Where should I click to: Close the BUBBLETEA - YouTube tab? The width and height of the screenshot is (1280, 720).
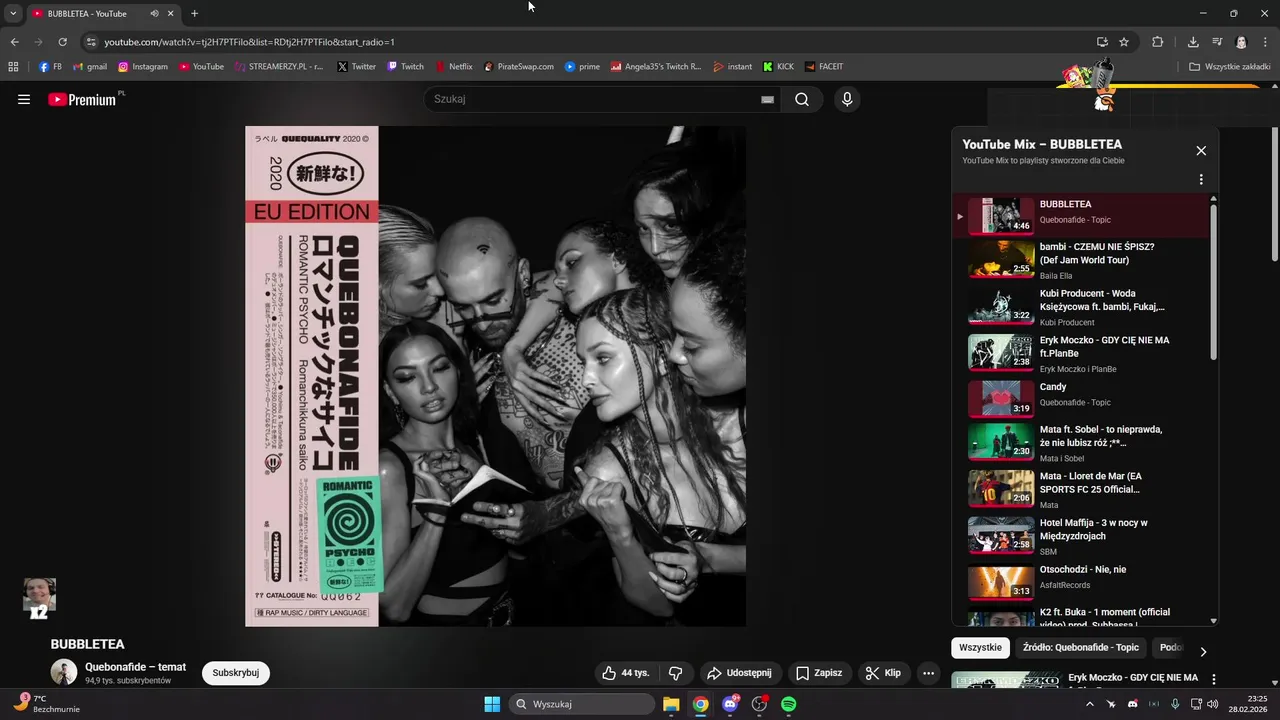click(x=170, y=13)
